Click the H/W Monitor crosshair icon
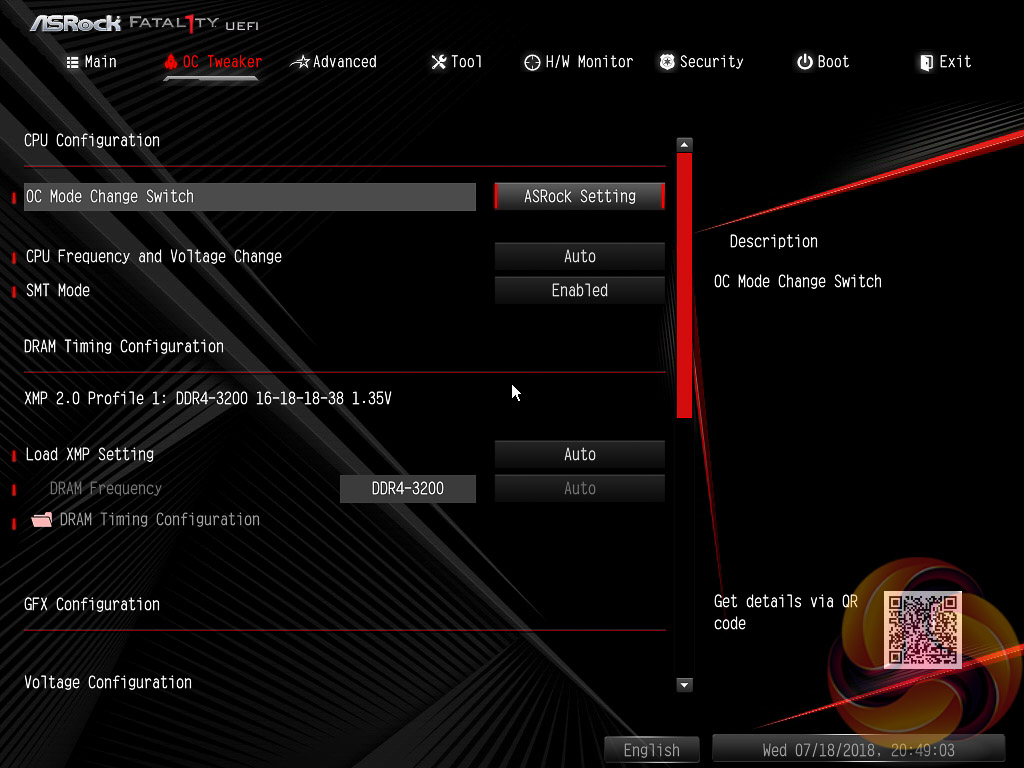The image size is (1024, 768). tap(532, 62)
